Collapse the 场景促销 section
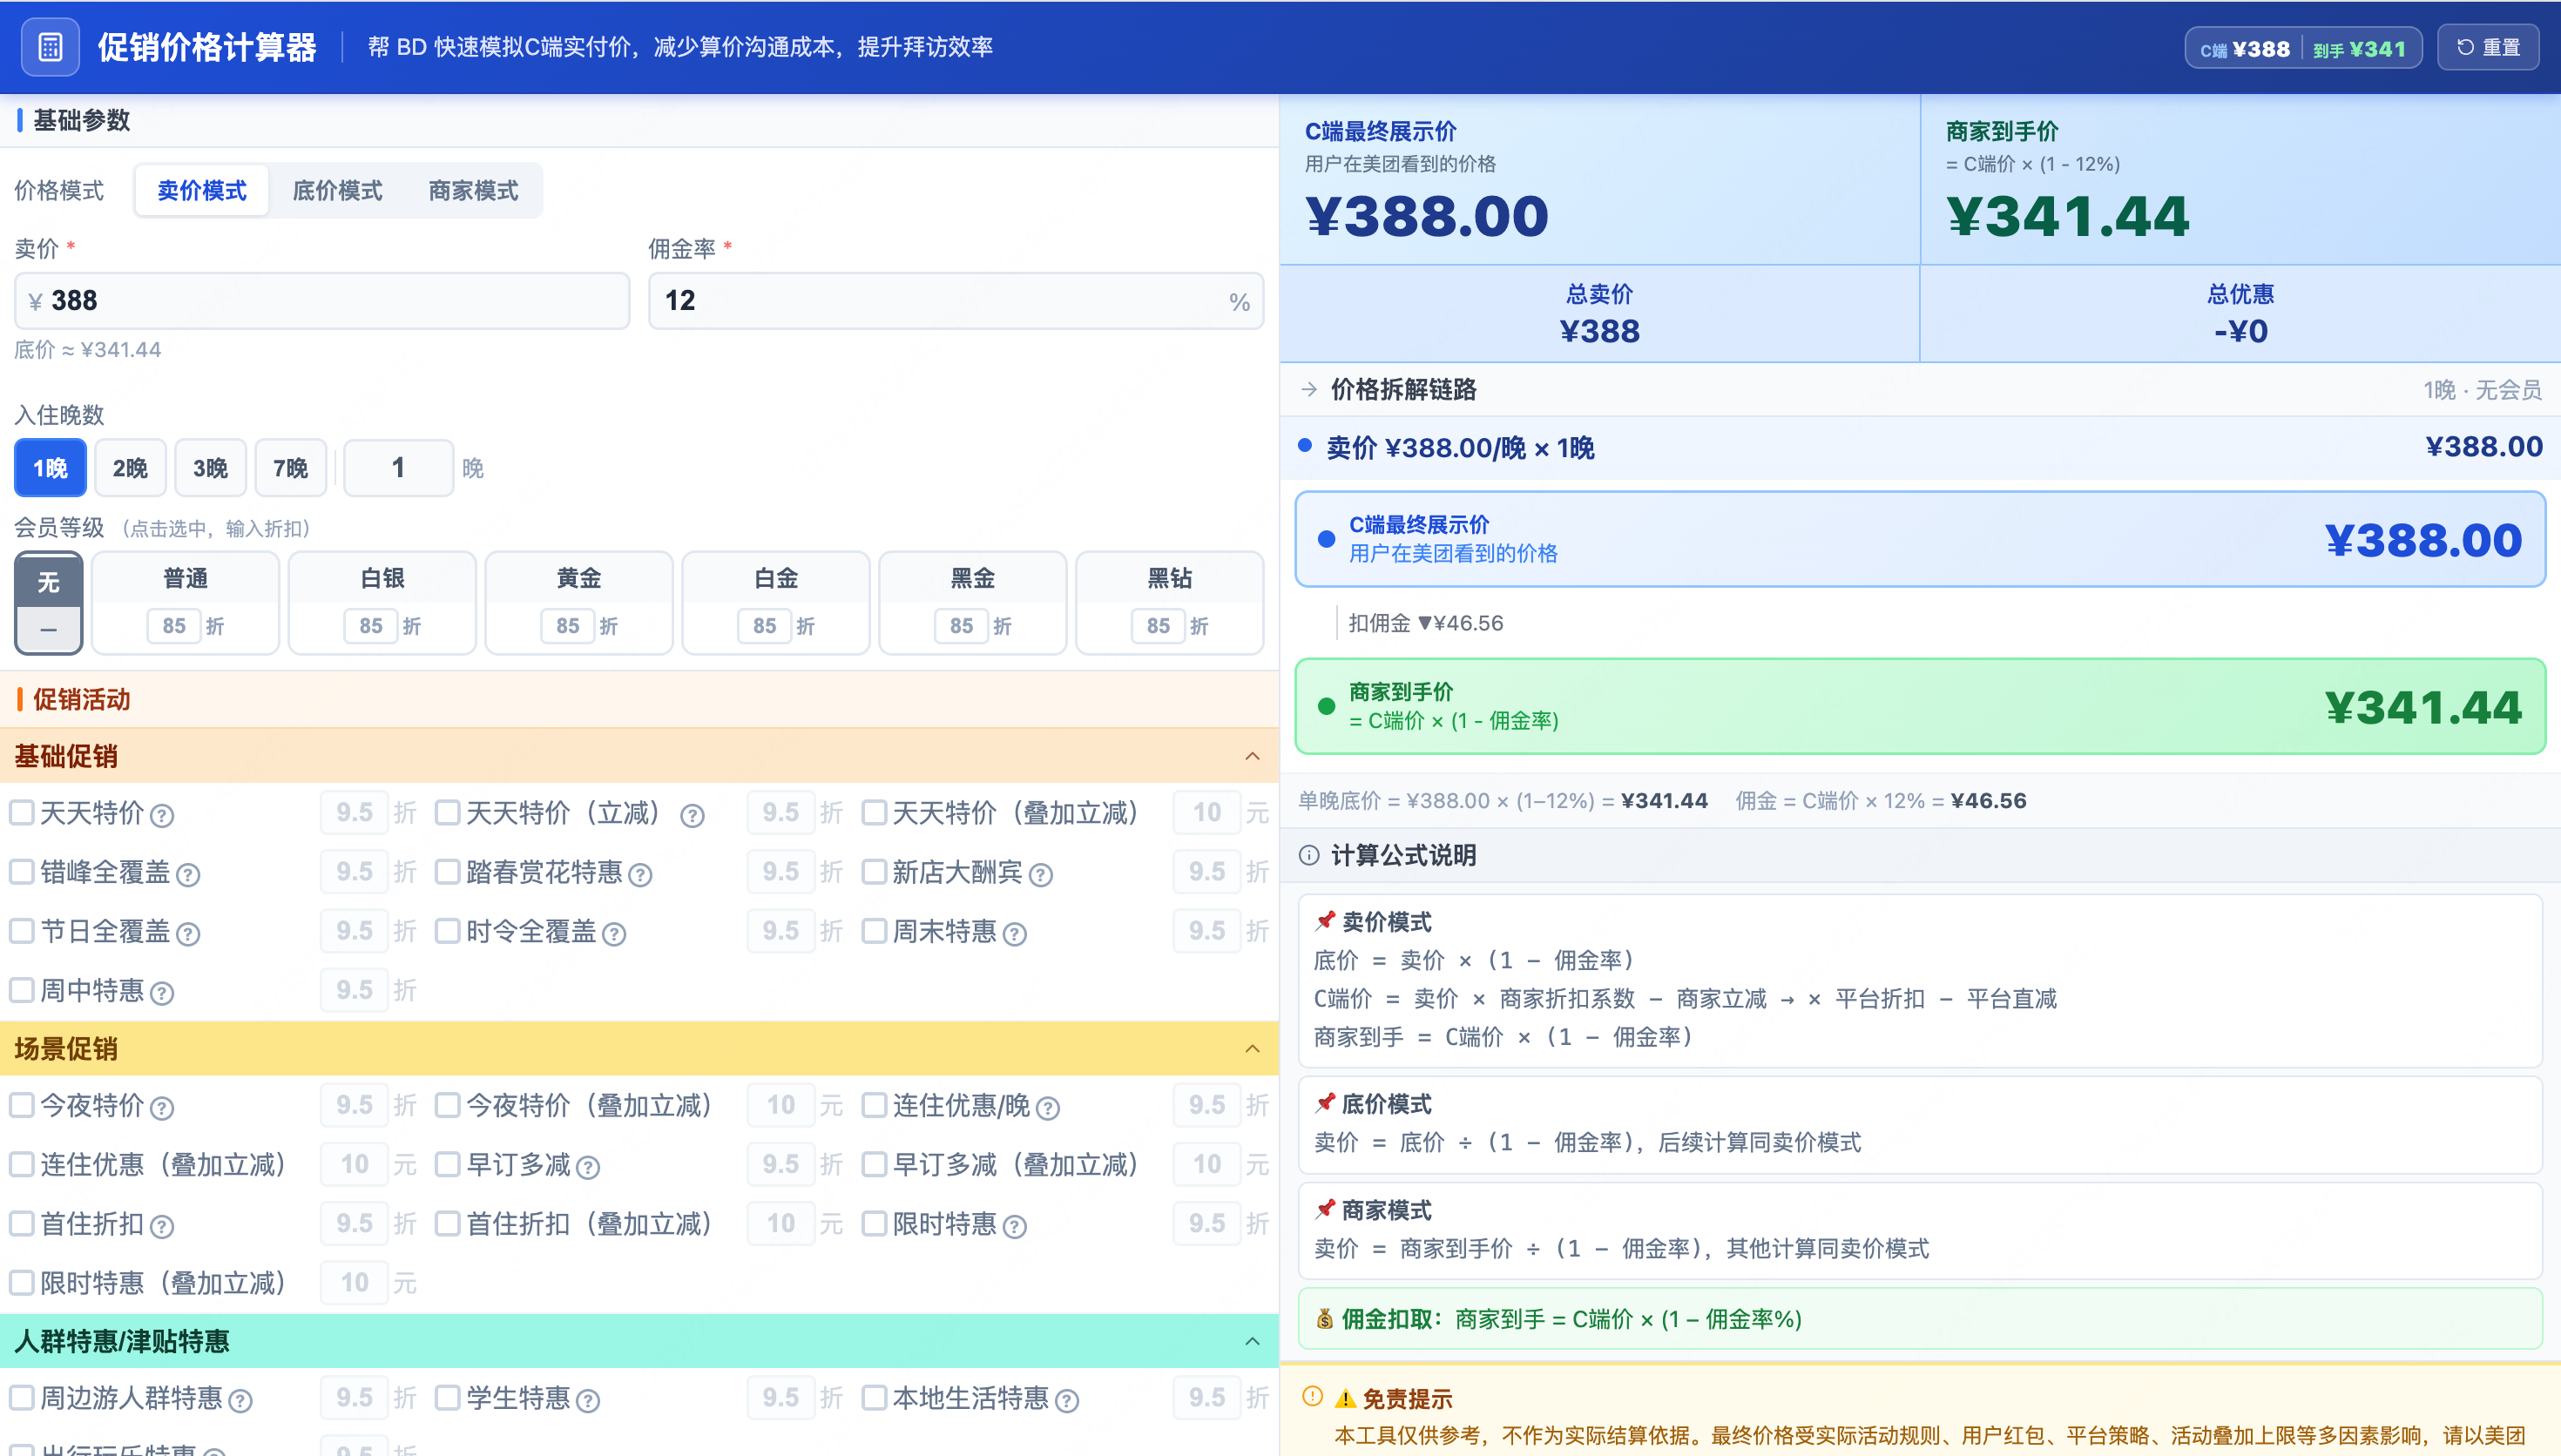 [1252, 1048]
